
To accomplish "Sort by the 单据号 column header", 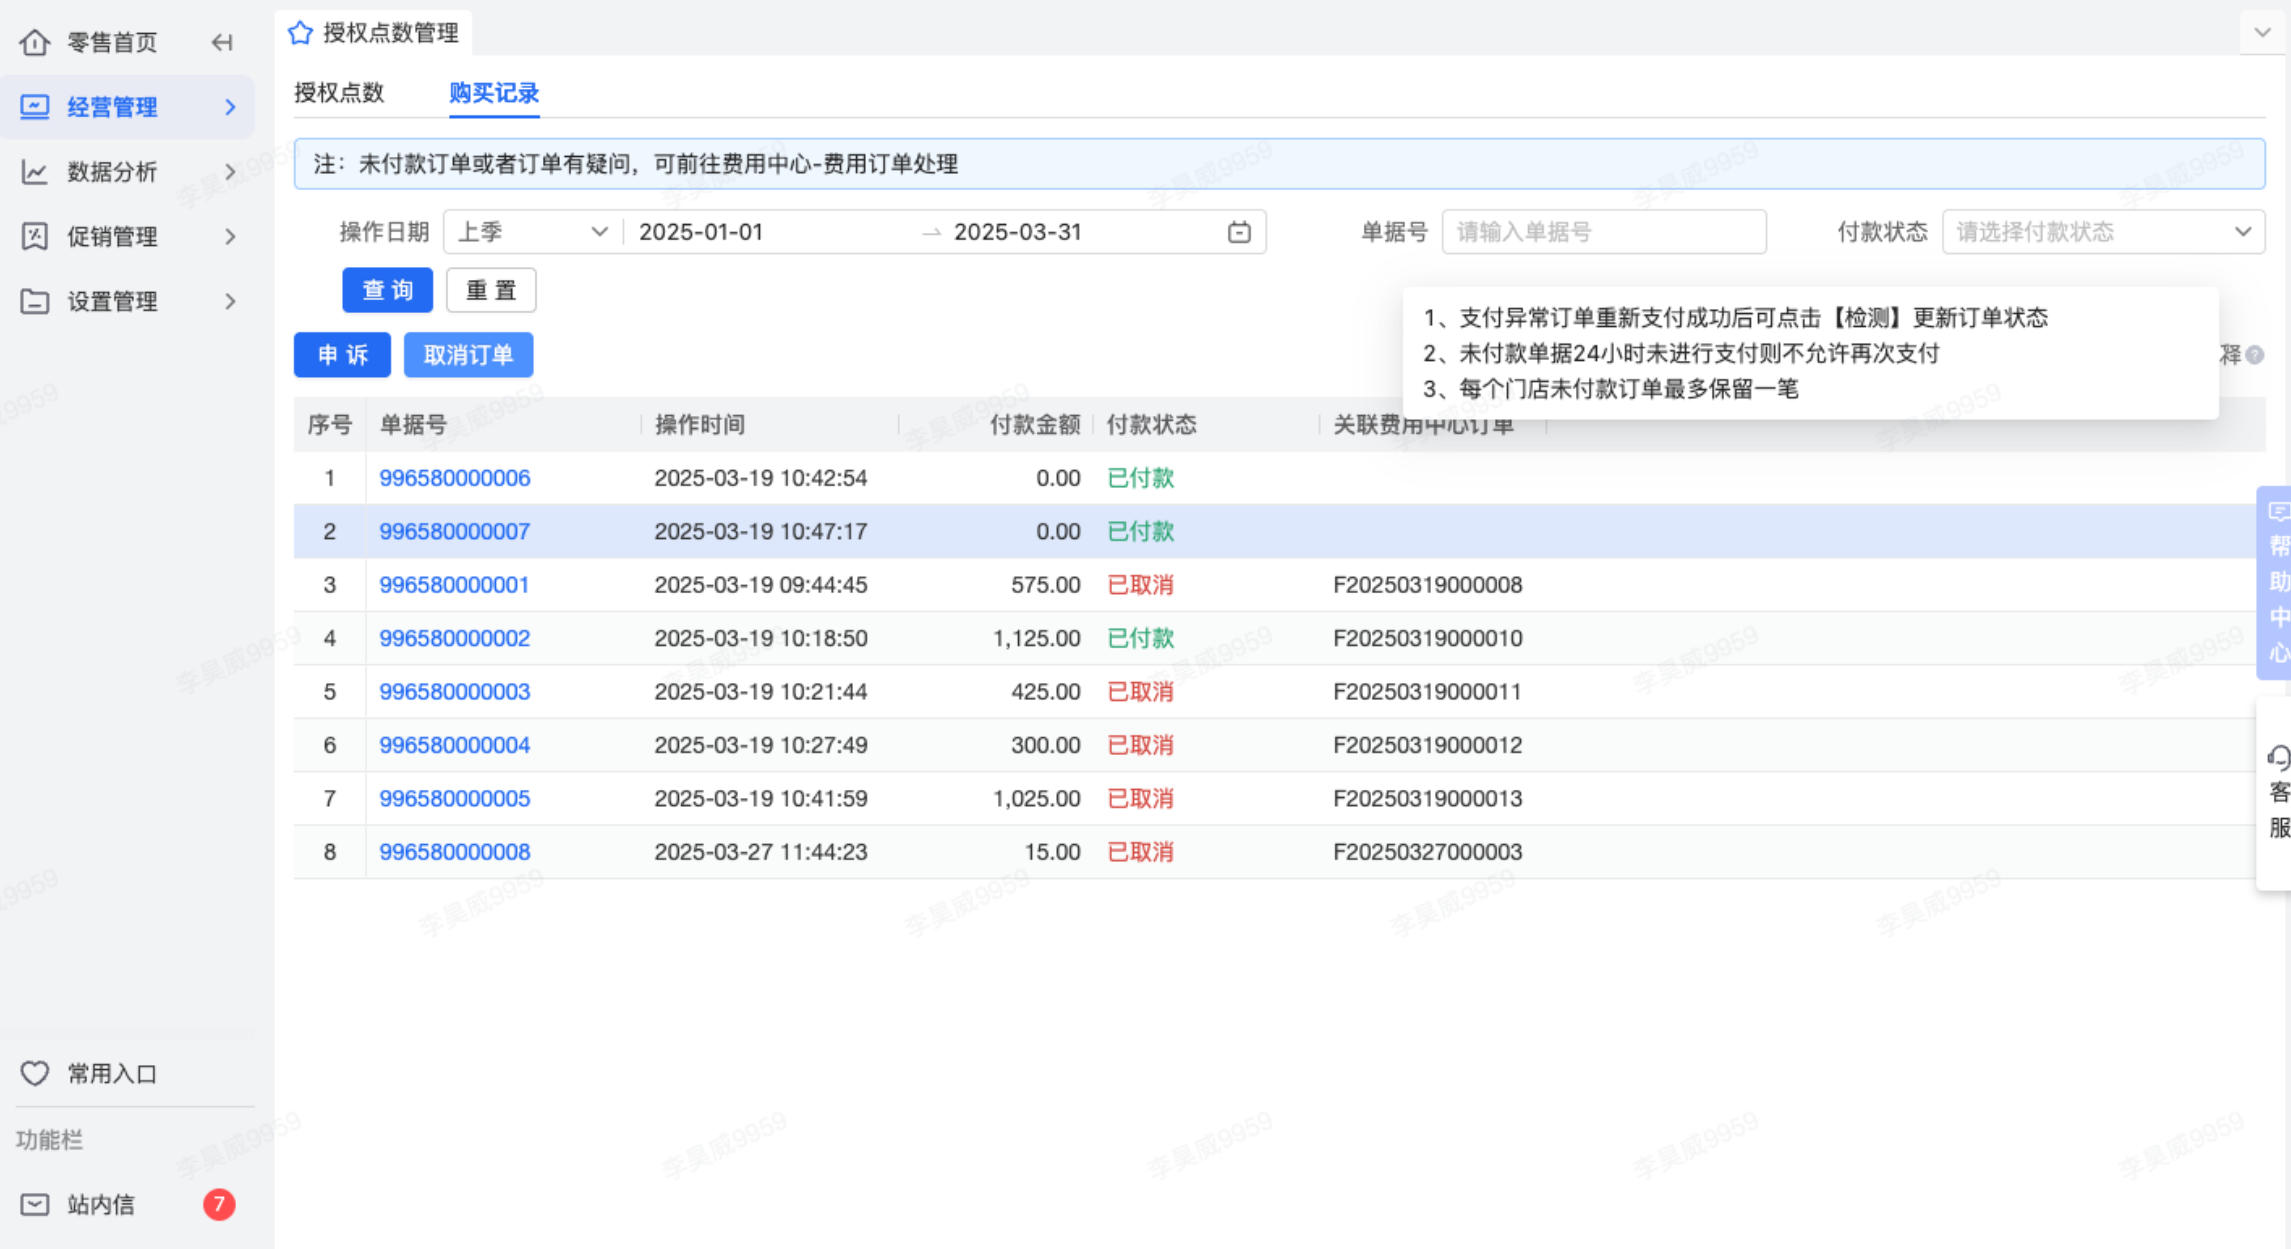I will click(413, 425).
